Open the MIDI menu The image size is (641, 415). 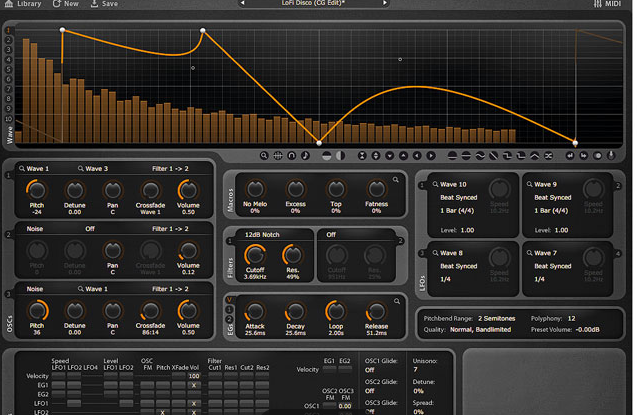pyautogui.click(x=611, y=4)
